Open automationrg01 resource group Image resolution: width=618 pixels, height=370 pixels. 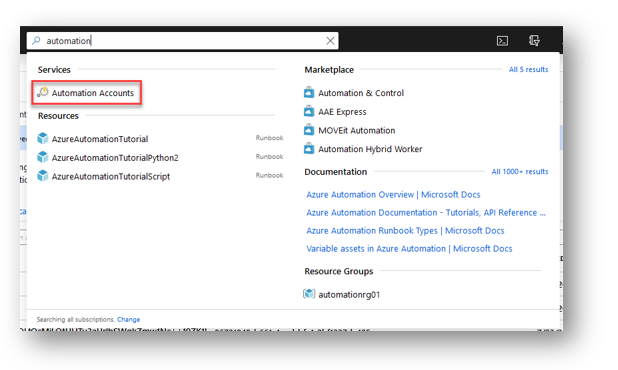[x=349, y=295]
